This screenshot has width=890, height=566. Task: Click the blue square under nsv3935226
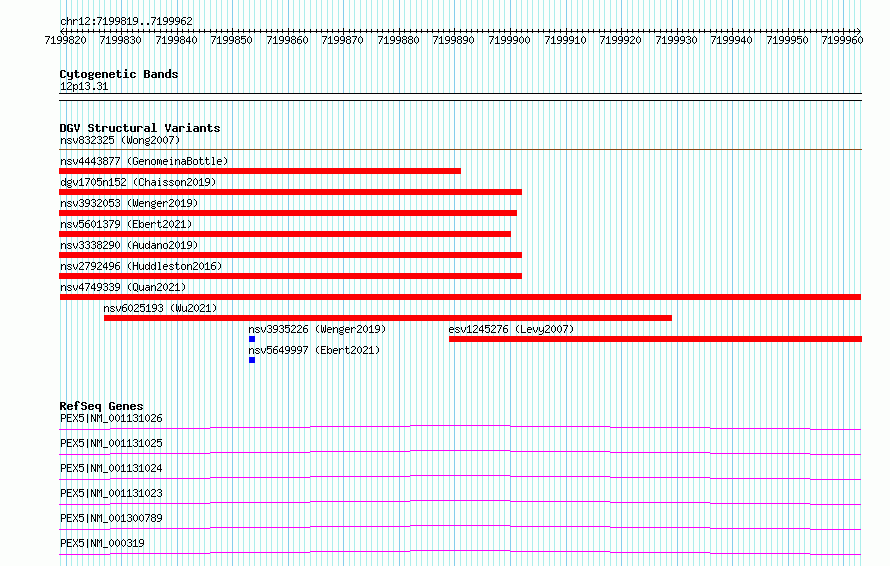tap(252, 339)
